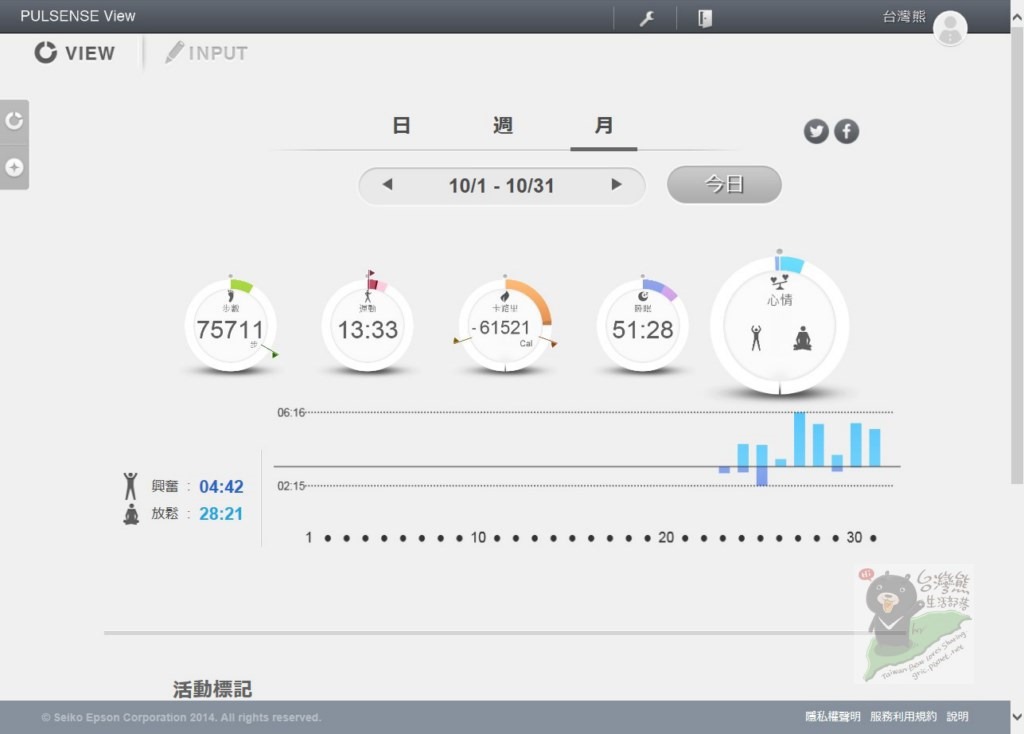The width and height of the screenshot is (1024, 734).
Task: Open the 說明 help link
Action: [x=957, y=716]
